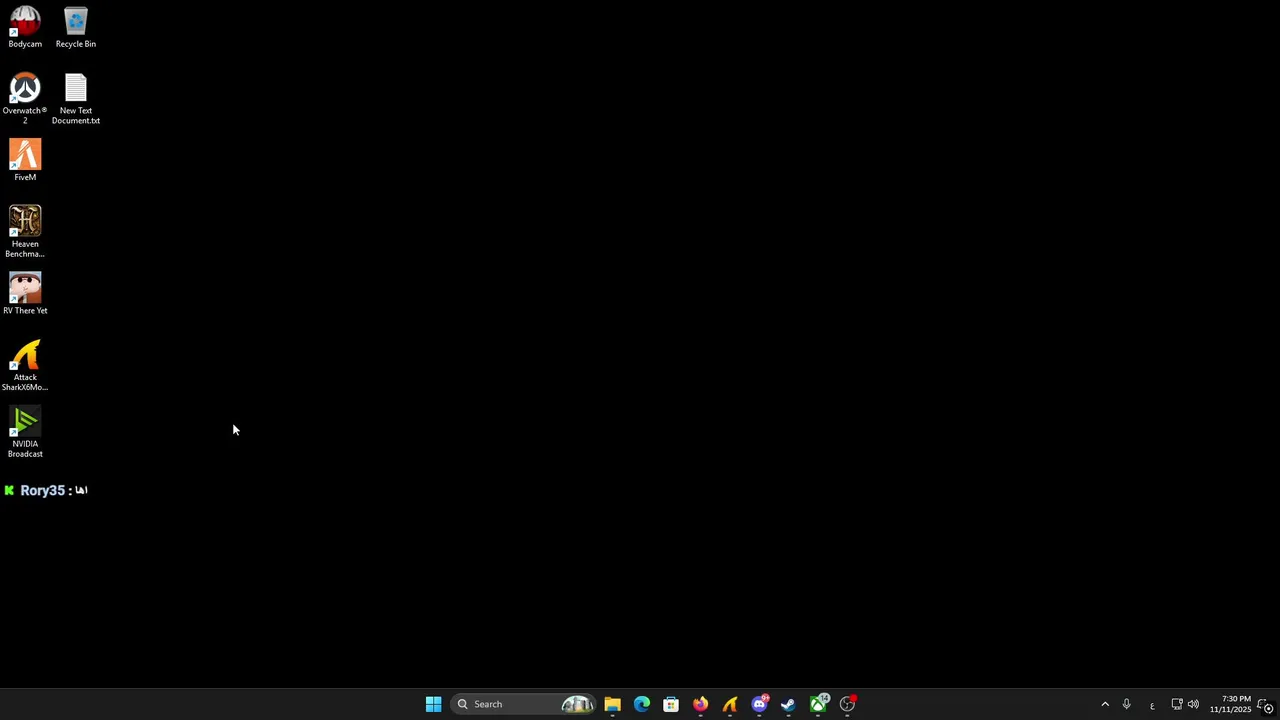Open the Xbox app in the taskbar
Screen dimensions: 1280x720
click(x=818, y=704)
